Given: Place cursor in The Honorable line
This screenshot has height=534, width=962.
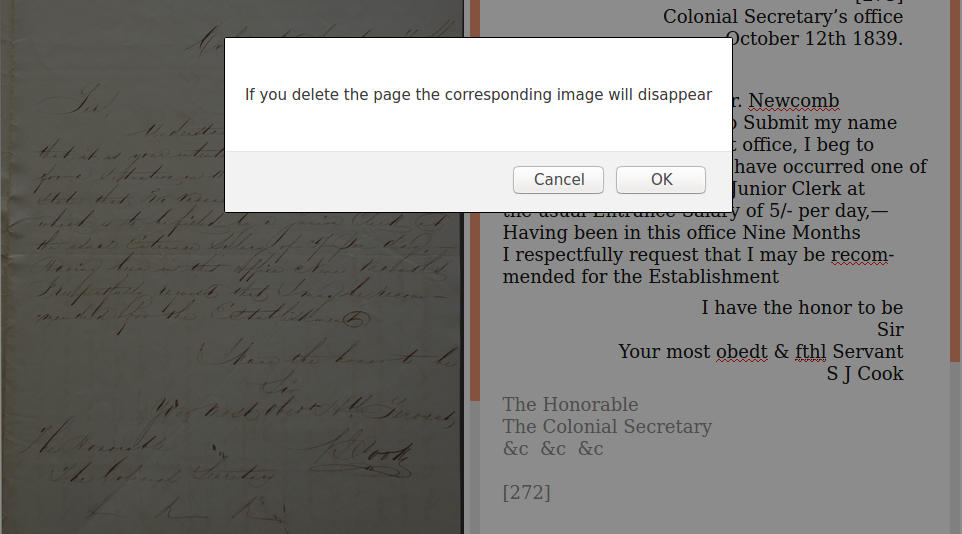Looking at the screenshot, I should click(570, 404).
